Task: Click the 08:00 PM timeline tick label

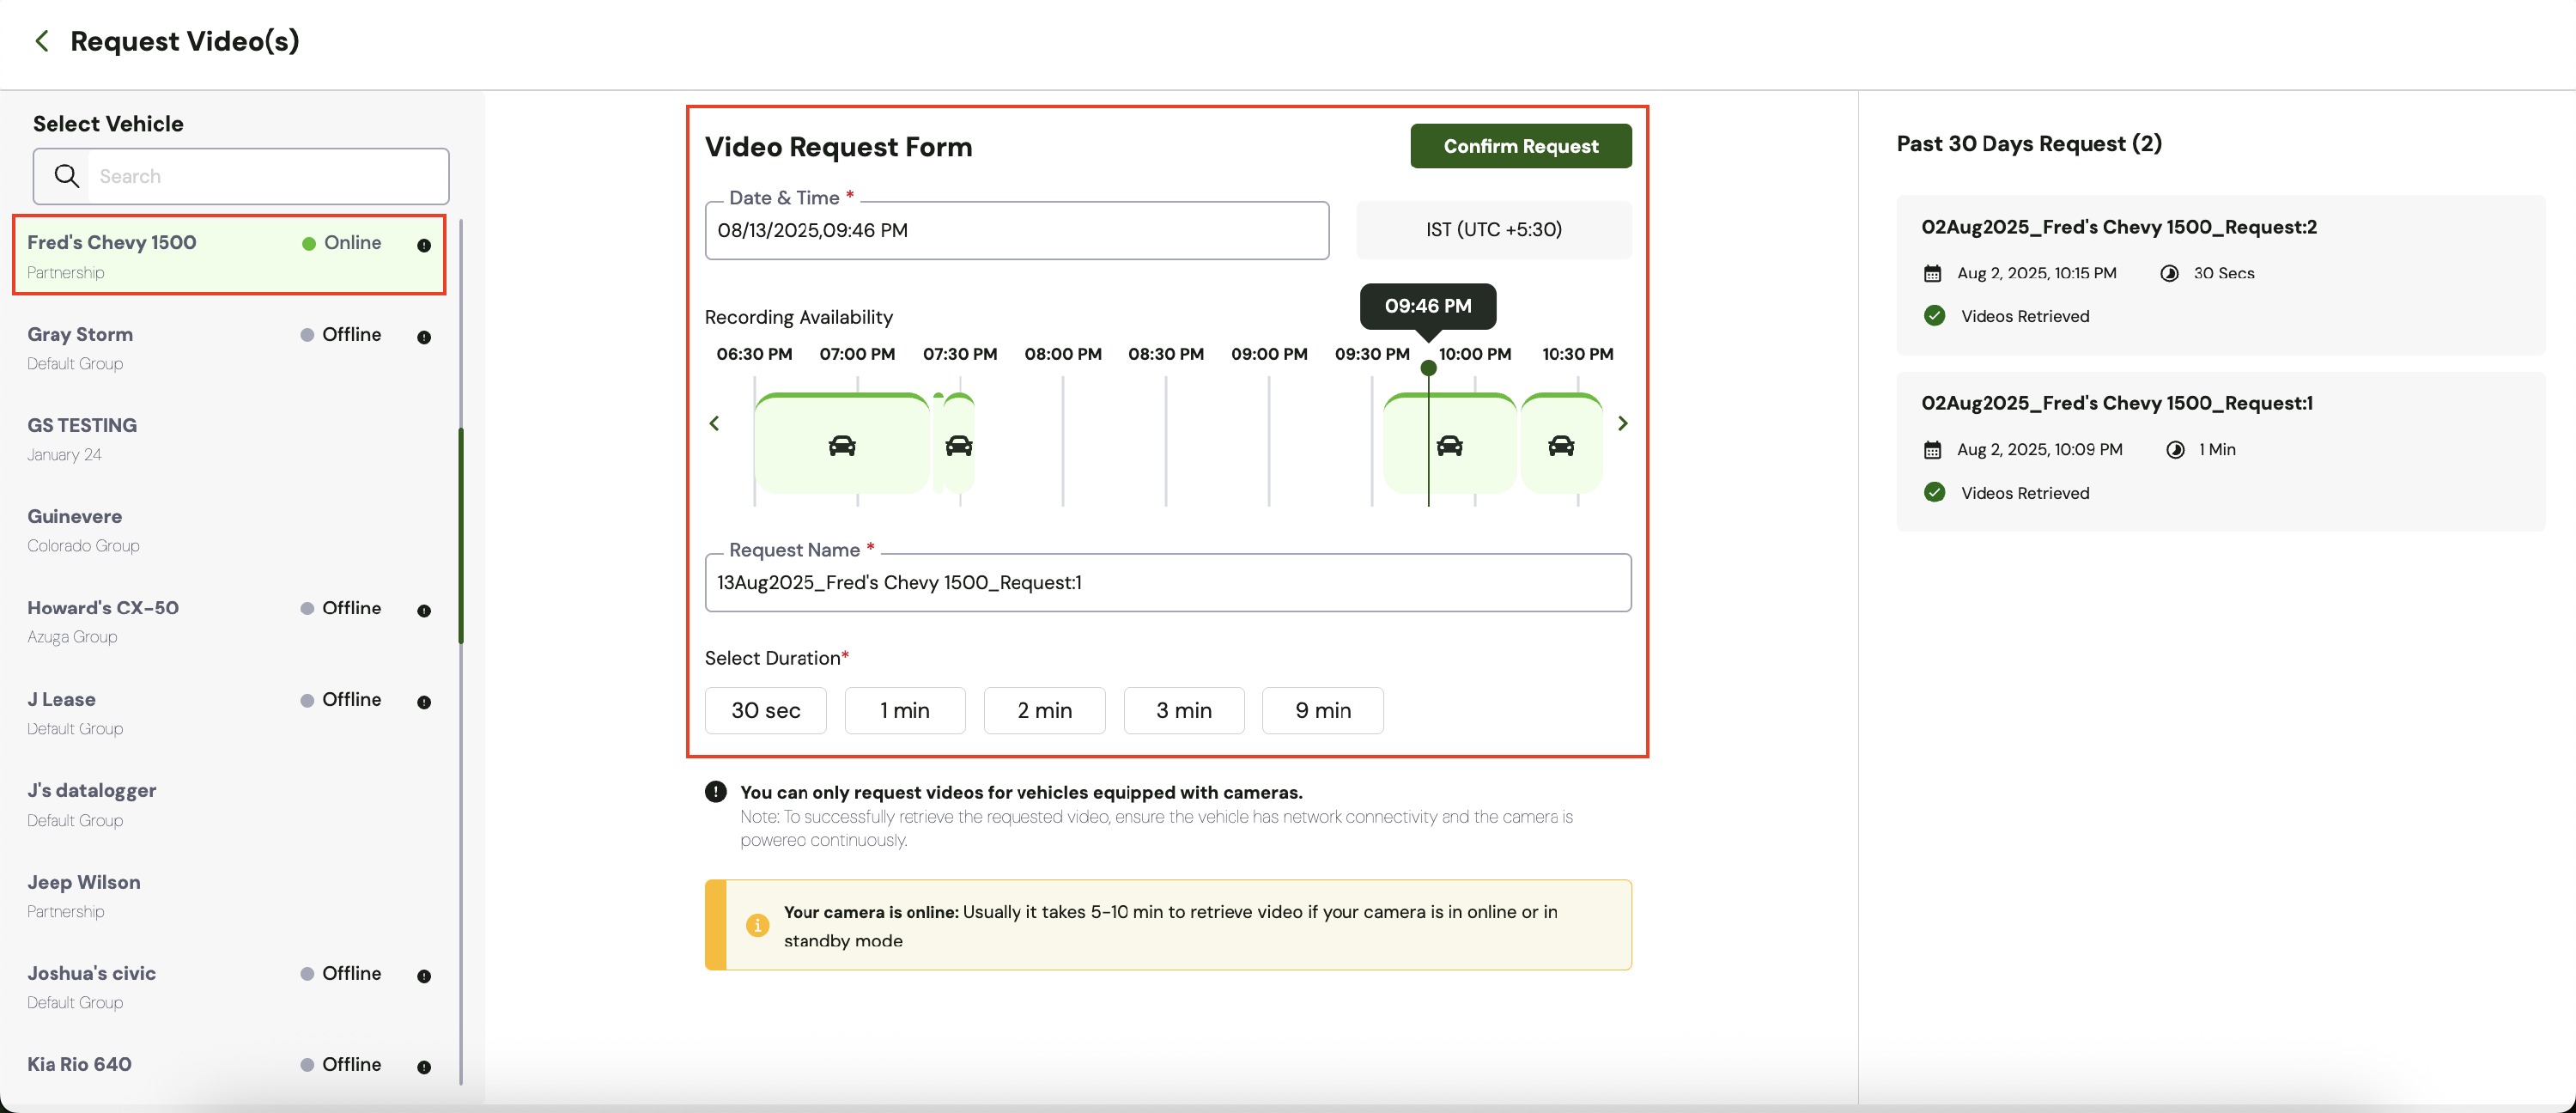Action: [x=1063, y=354]
